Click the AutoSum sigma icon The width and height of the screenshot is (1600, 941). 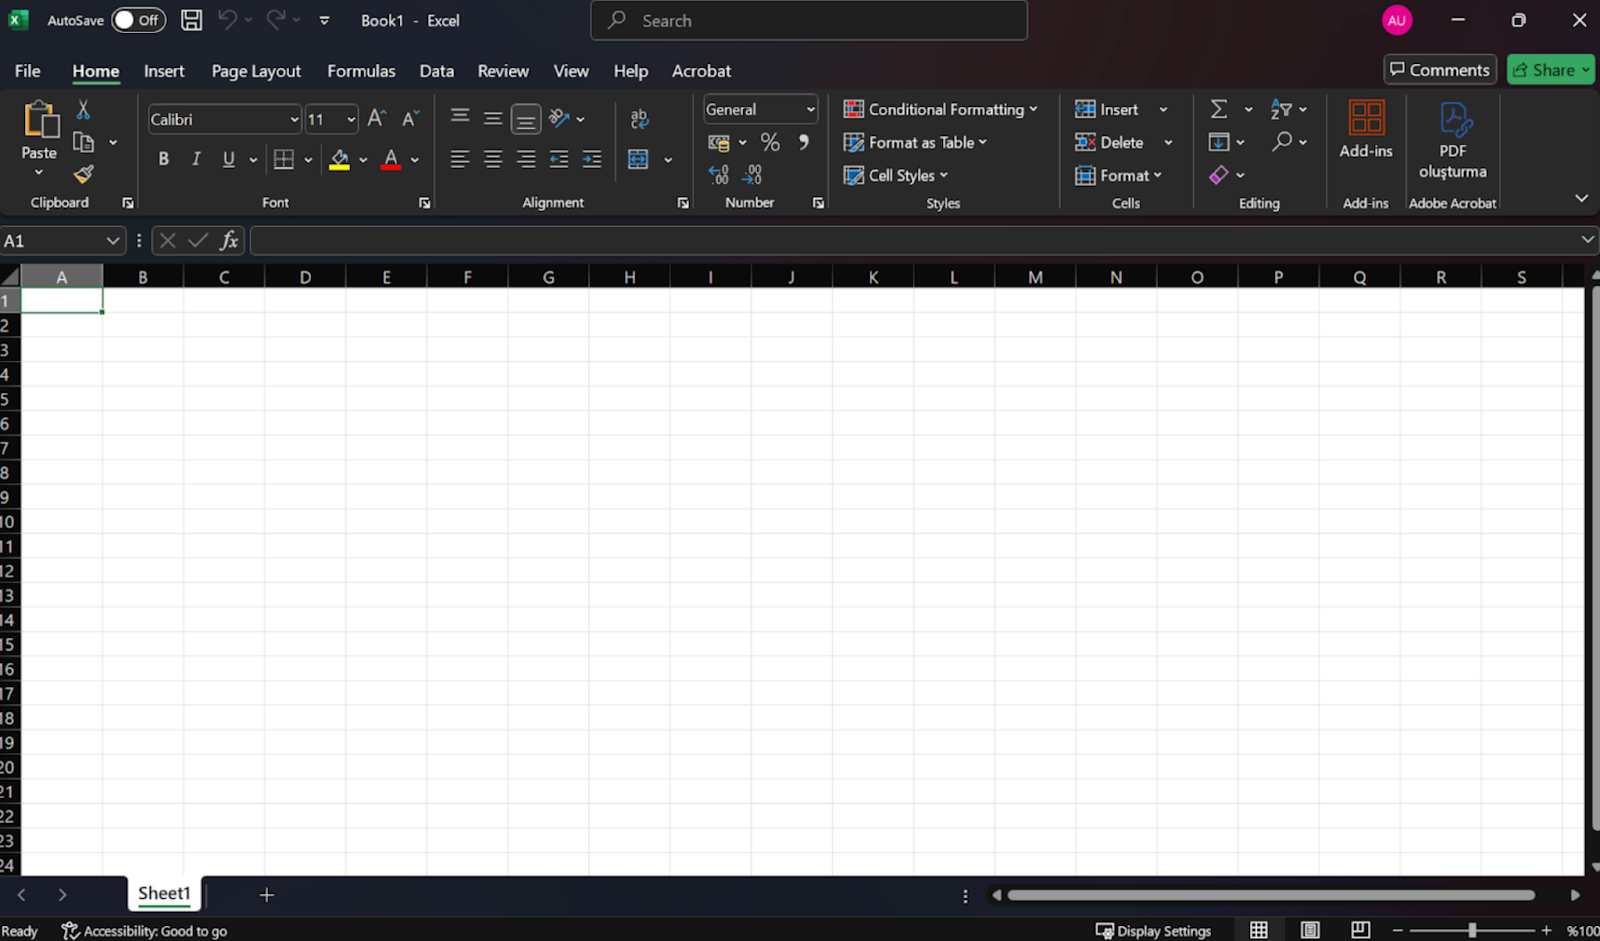click(1219, 109)
